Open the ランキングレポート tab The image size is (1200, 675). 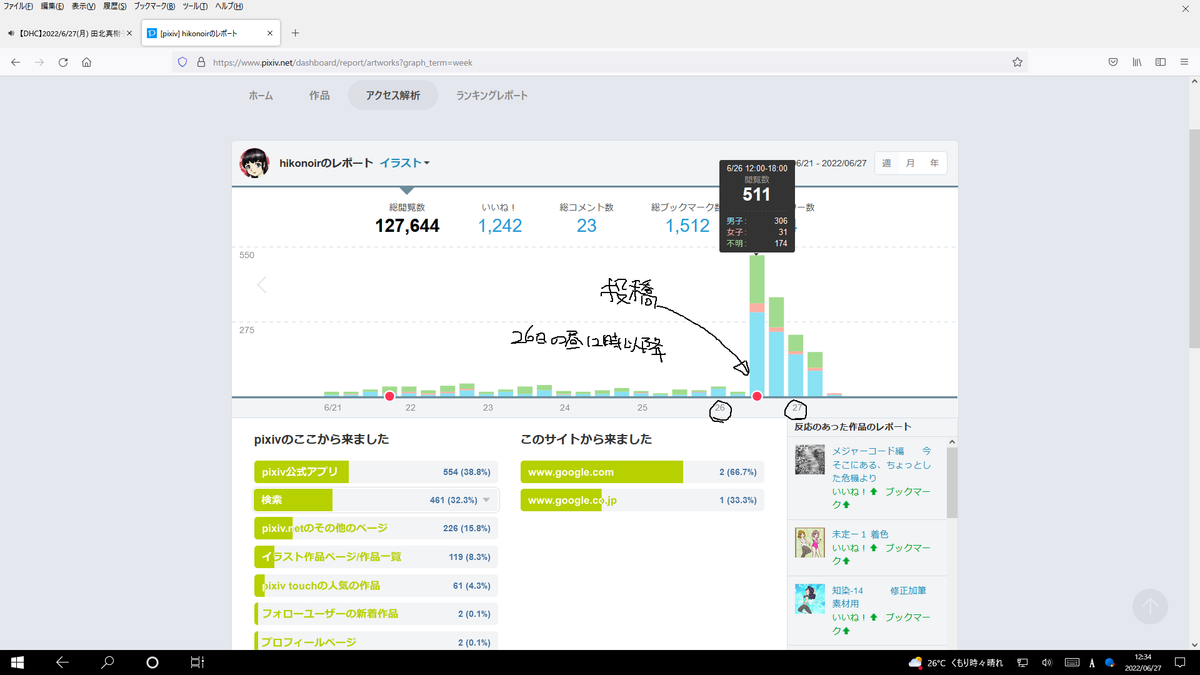tap(491, 96)
